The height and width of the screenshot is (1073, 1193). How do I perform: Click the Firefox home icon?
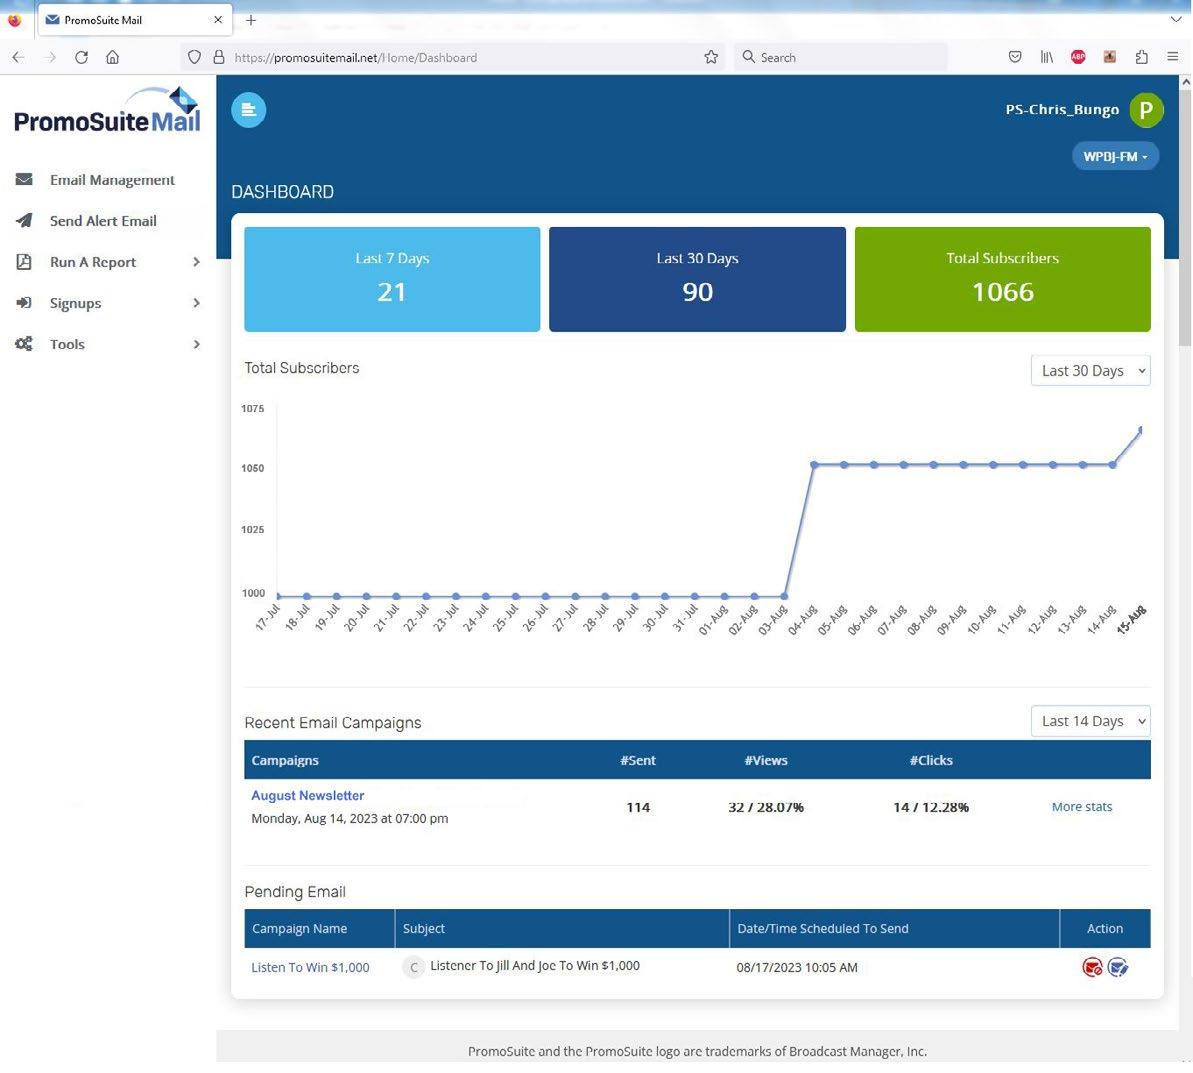[113, 57]
